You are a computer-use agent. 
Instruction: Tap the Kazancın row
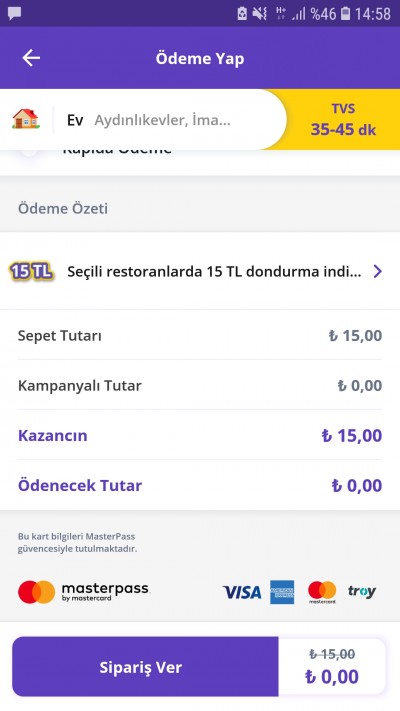point(200,435)
